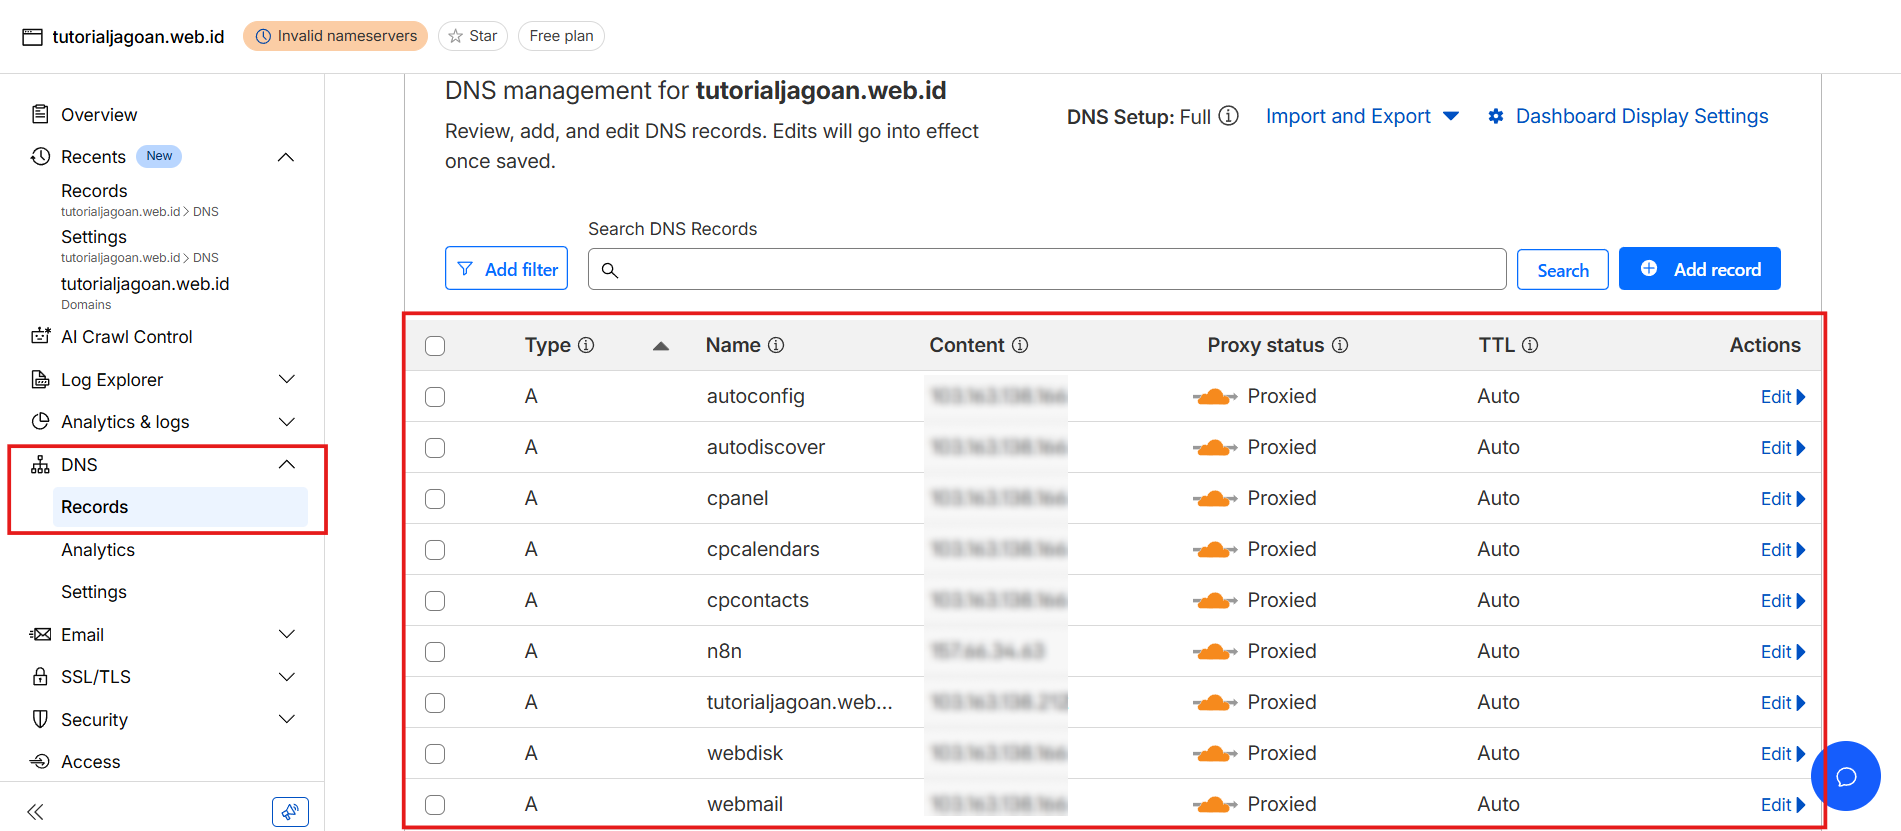Click the Search button

click(x=1563, y=270)
